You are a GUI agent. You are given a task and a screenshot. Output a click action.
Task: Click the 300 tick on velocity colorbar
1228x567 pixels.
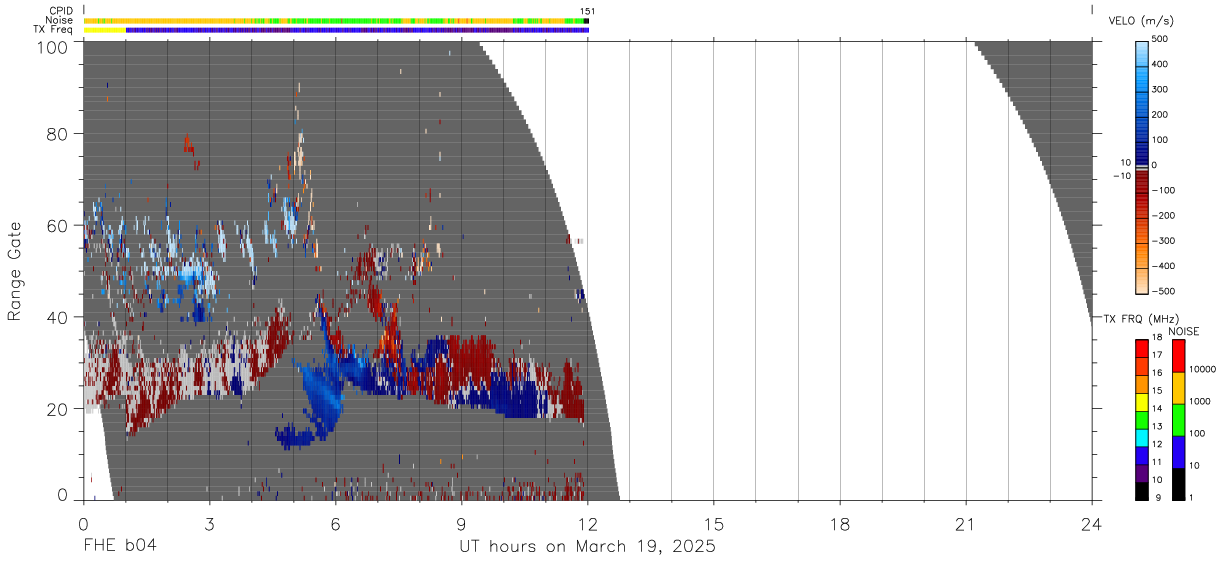[1160, 89]
